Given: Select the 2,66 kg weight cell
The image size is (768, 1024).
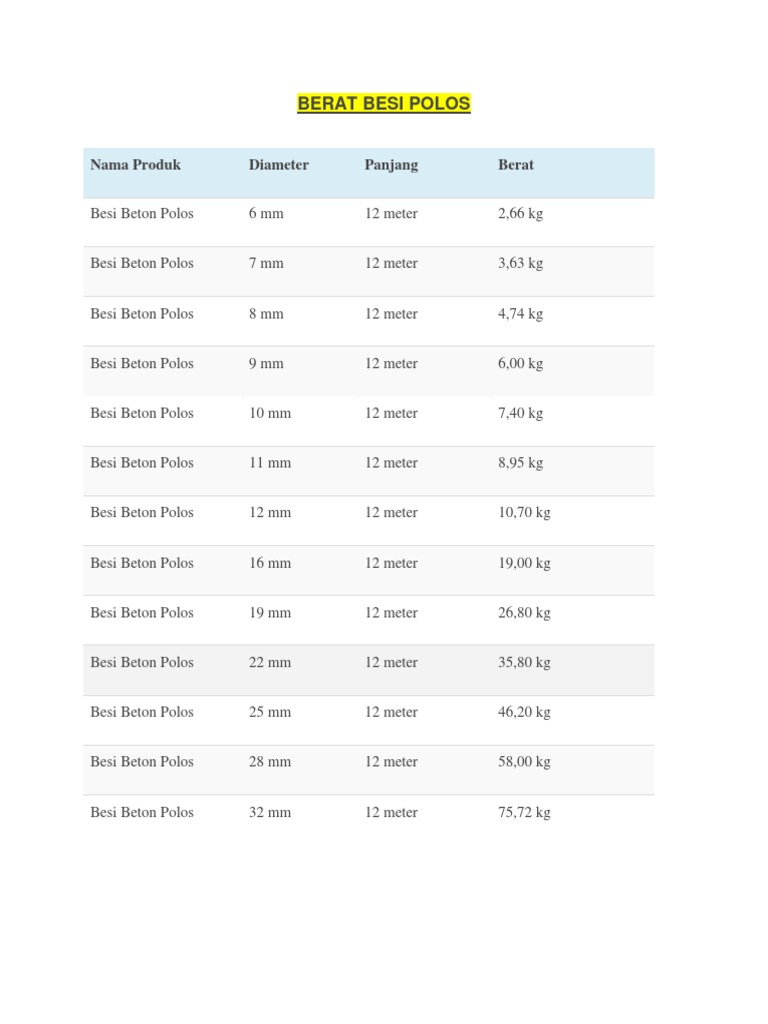Looking at the screenshot, I should pyautogui.click(x=520, y=214).
